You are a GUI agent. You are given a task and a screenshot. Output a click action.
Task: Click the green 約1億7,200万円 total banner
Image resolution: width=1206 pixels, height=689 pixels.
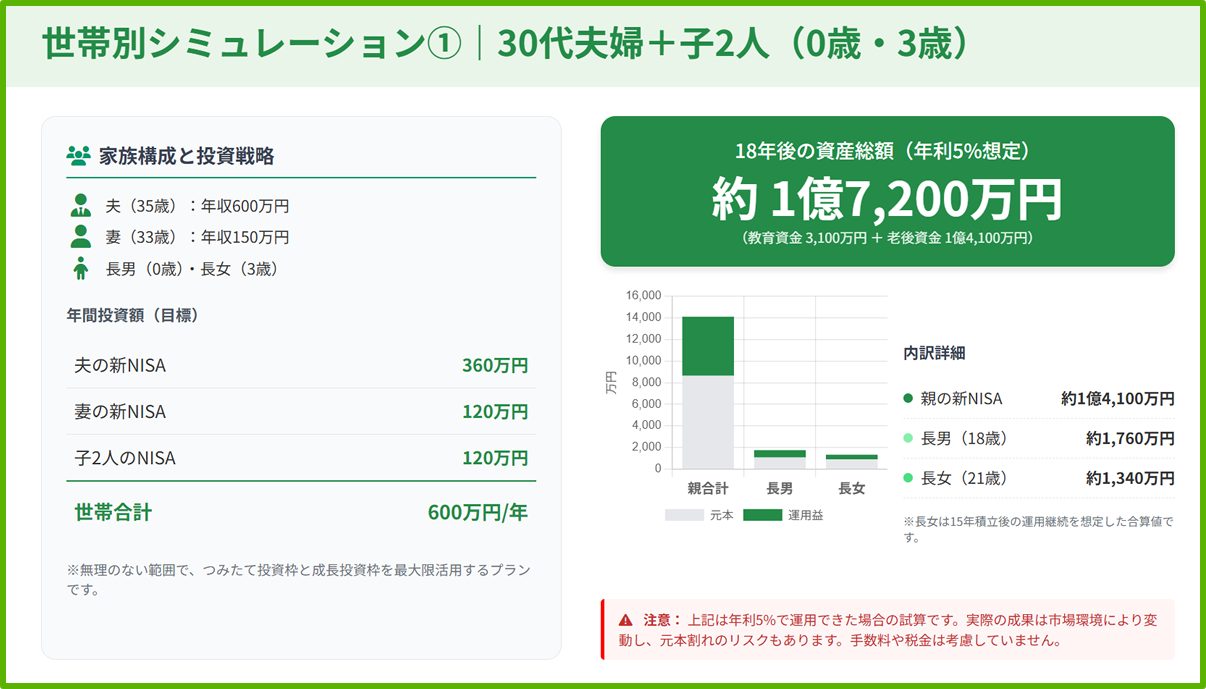[x=887, y=192]
